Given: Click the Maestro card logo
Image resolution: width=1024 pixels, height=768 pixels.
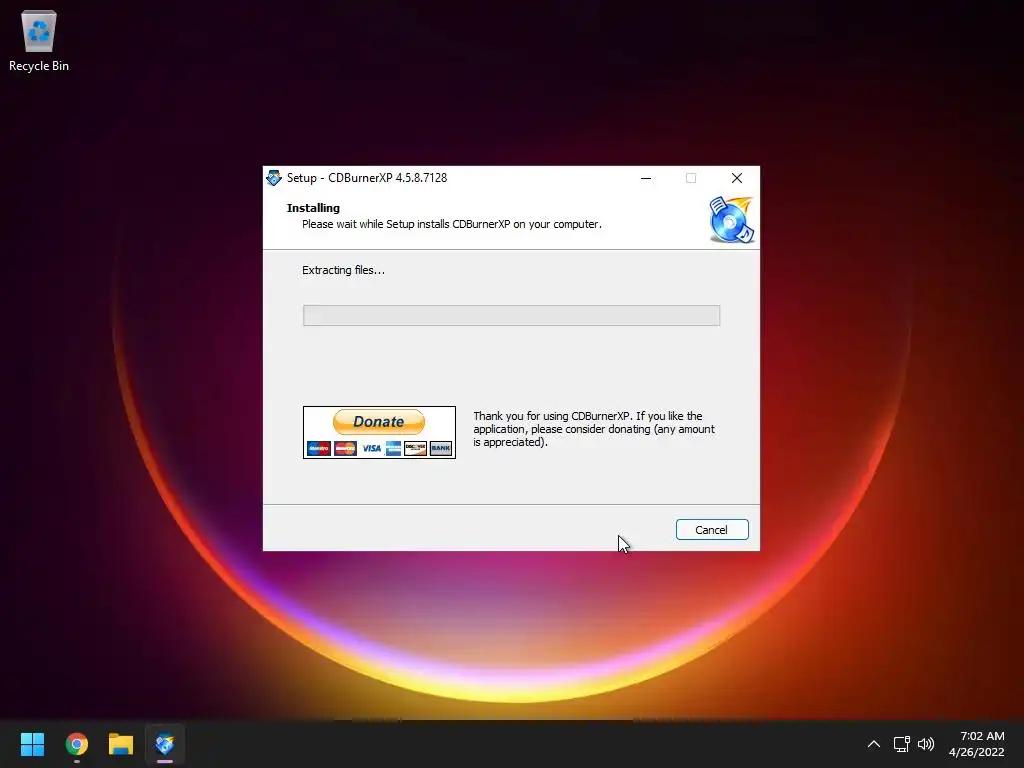Looking at the screenshot, I should 319,448.
